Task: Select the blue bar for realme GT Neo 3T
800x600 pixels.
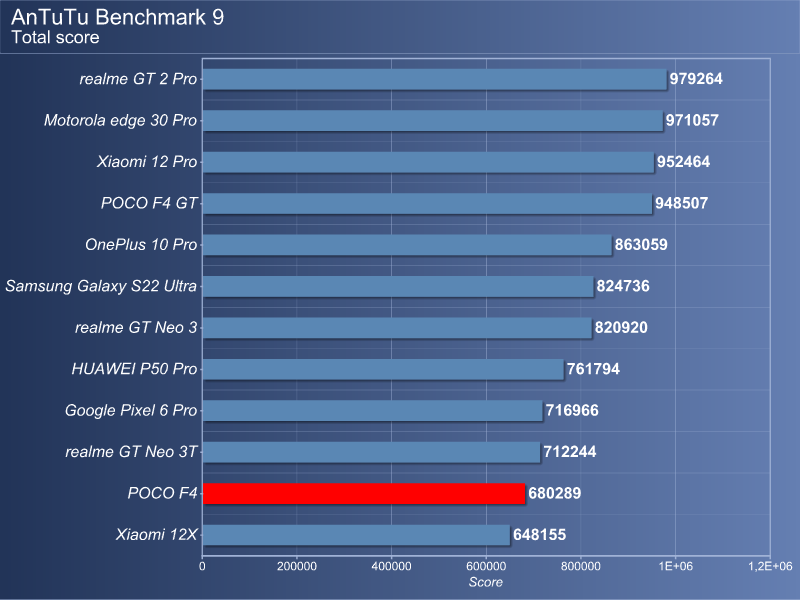Action: pos(371,452)
